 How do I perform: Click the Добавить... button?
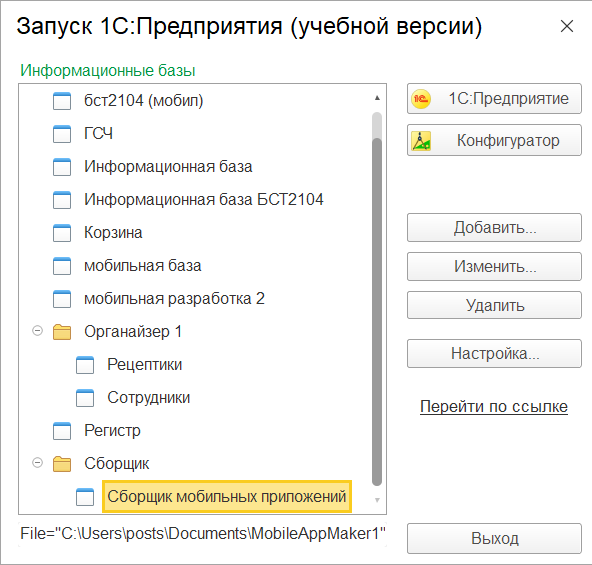[x=494, y=228]
